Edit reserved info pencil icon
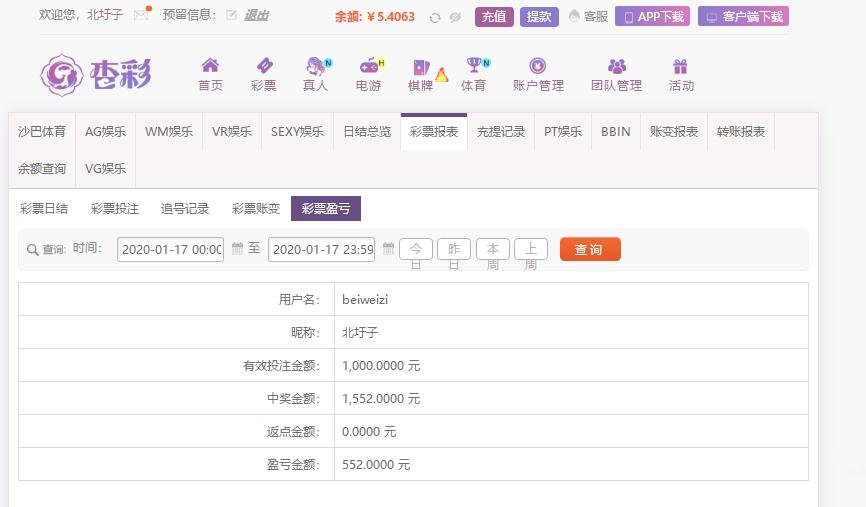The width and height of the screenshot is (866, 507). 231,15
